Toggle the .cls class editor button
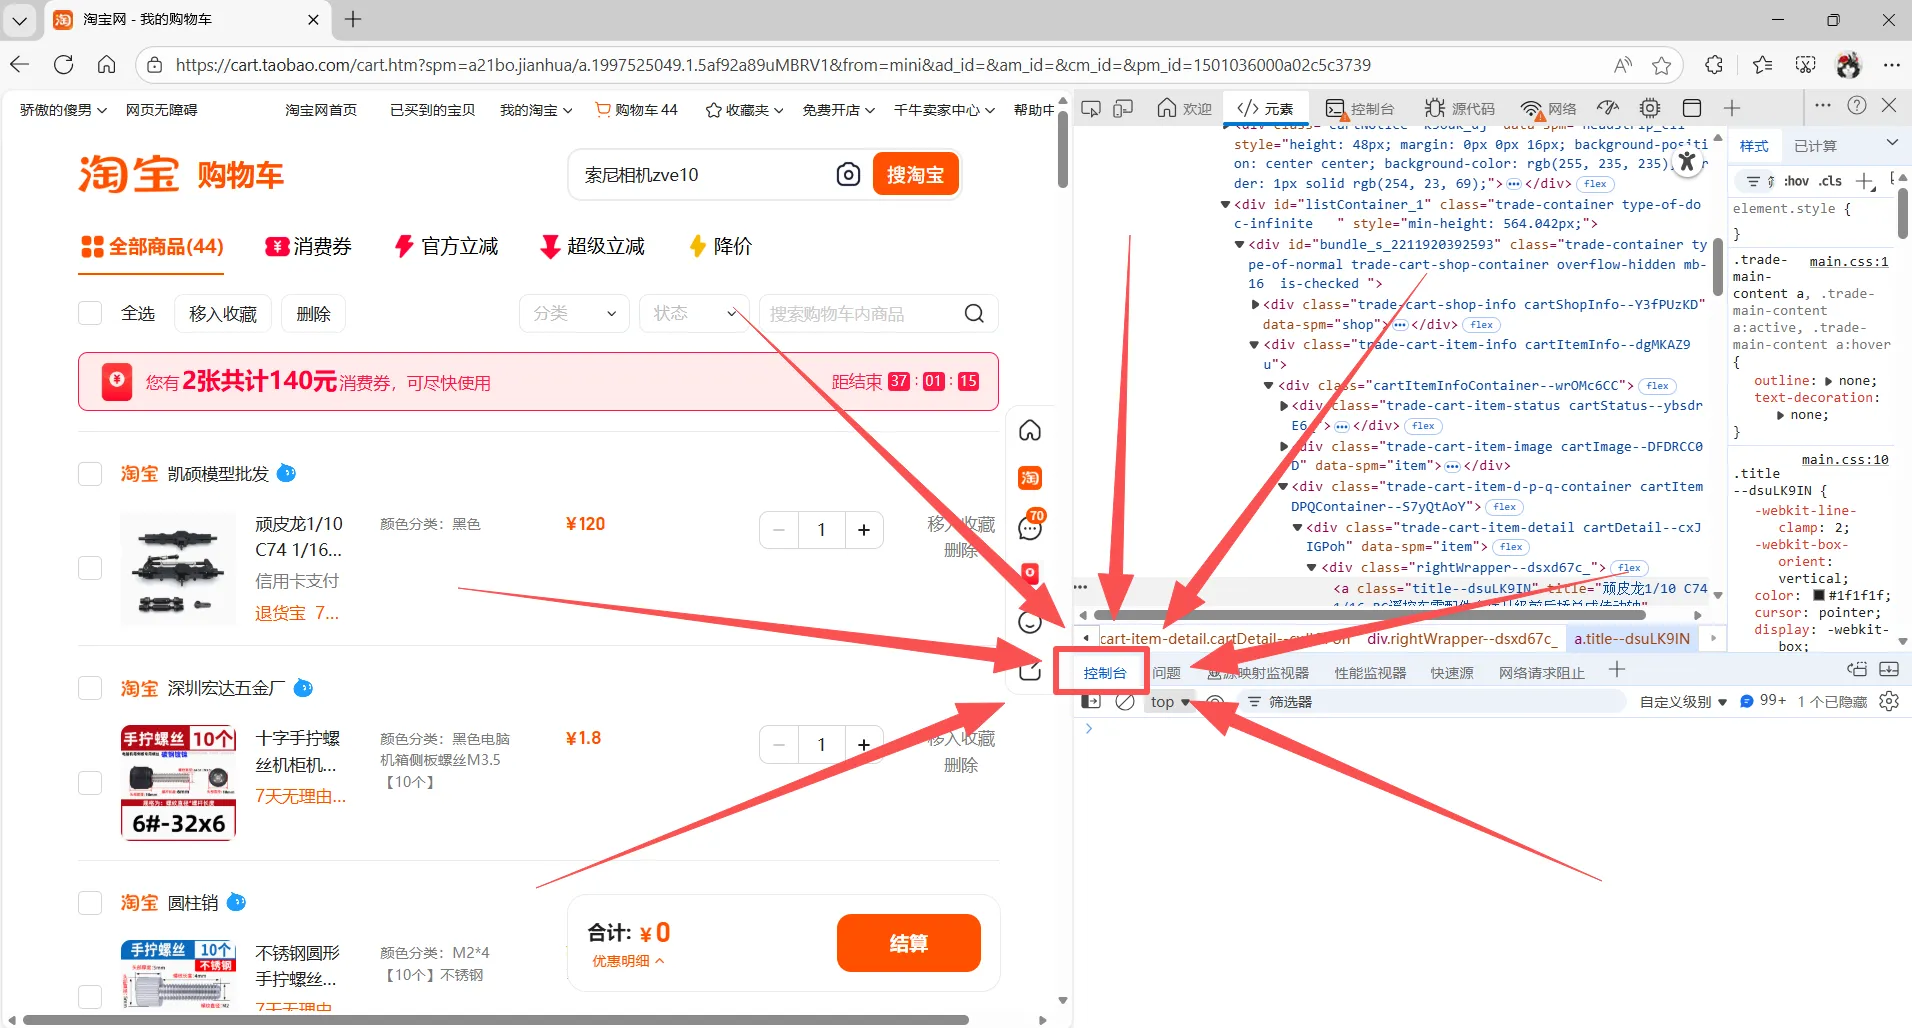The height and width of the screenshot is (1028, 1912). click(x=1831, y=181)
